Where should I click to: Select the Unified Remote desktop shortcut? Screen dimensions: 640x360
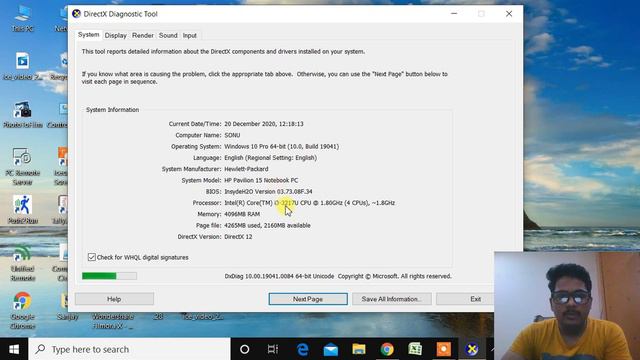point(22,263)
